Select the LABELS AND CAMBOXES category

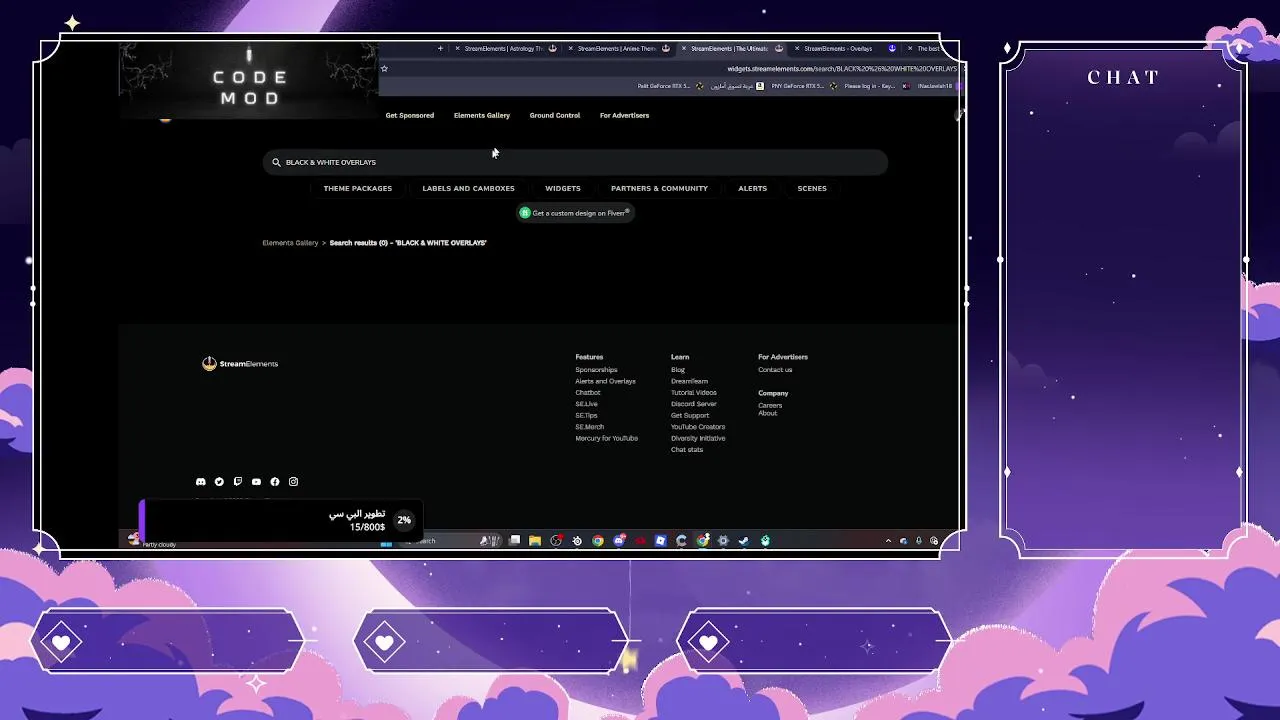468,188
